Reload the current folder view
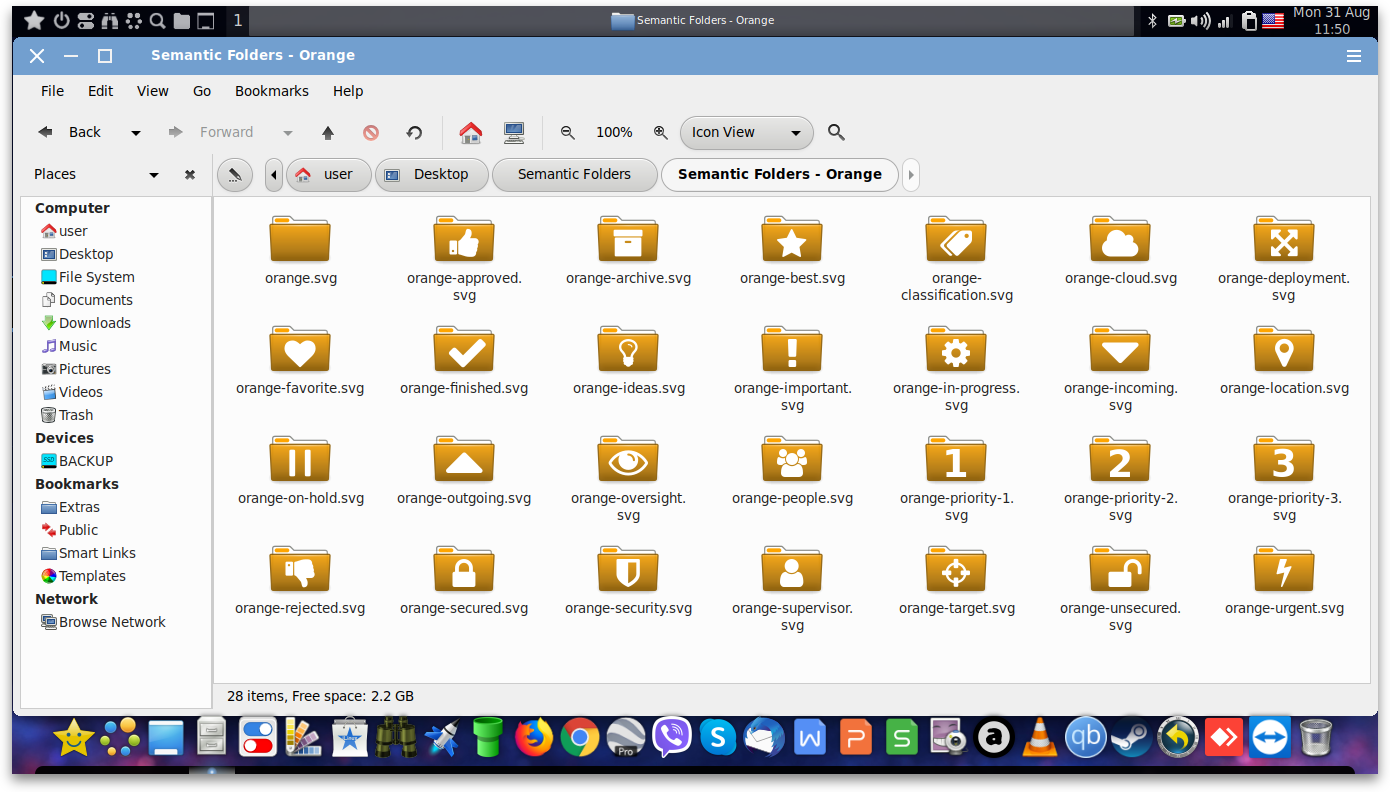This screenshot has width=1390, height=792. click(414, 132)
